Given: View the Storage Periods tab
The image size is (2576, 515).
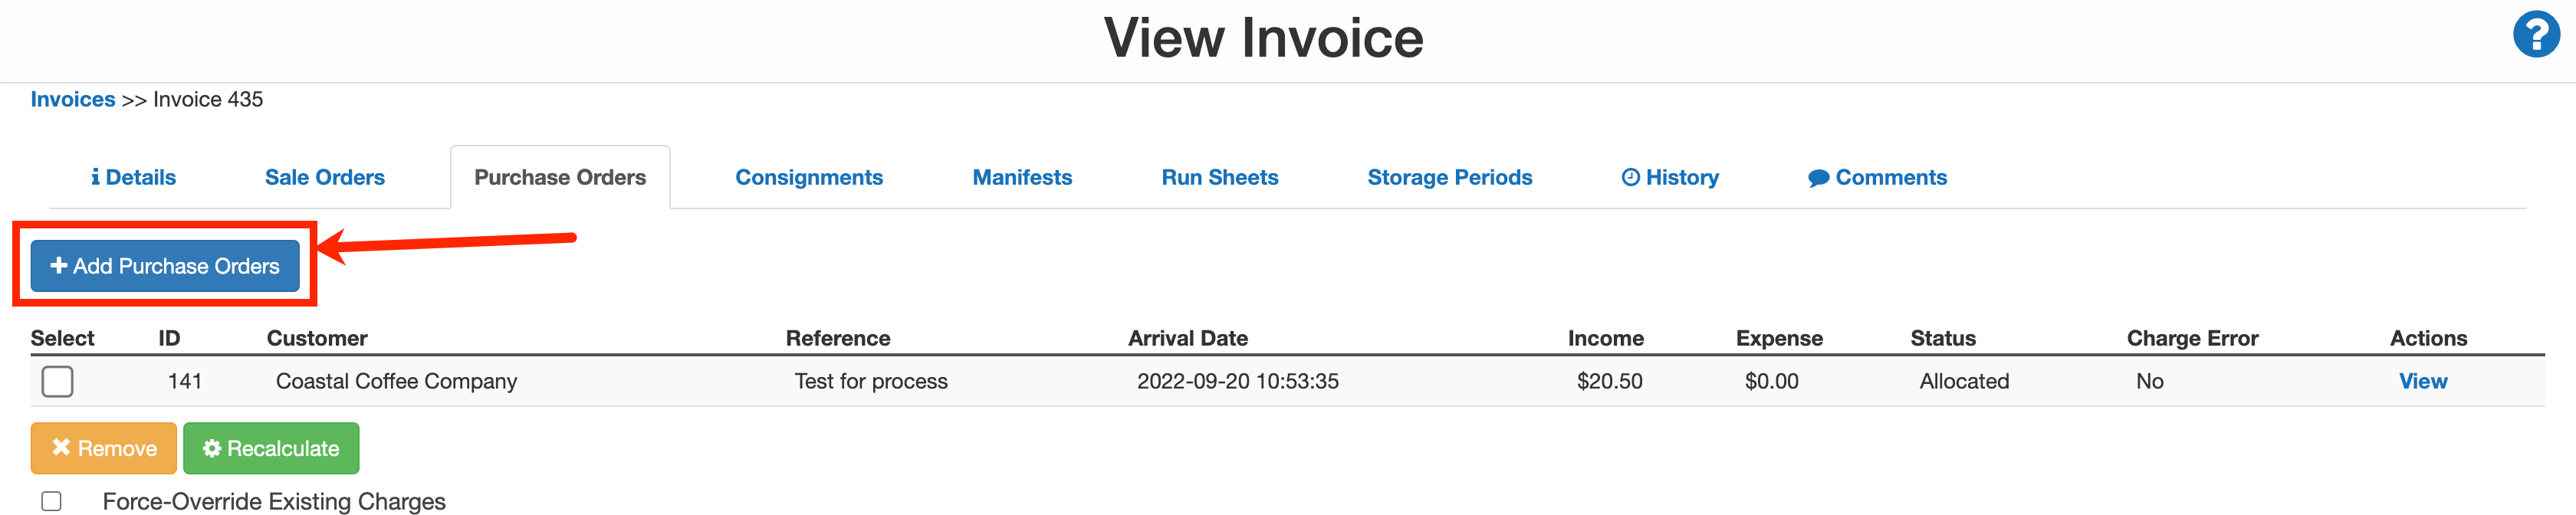Looking at the screenshot, I should (x=1450, y=177).
